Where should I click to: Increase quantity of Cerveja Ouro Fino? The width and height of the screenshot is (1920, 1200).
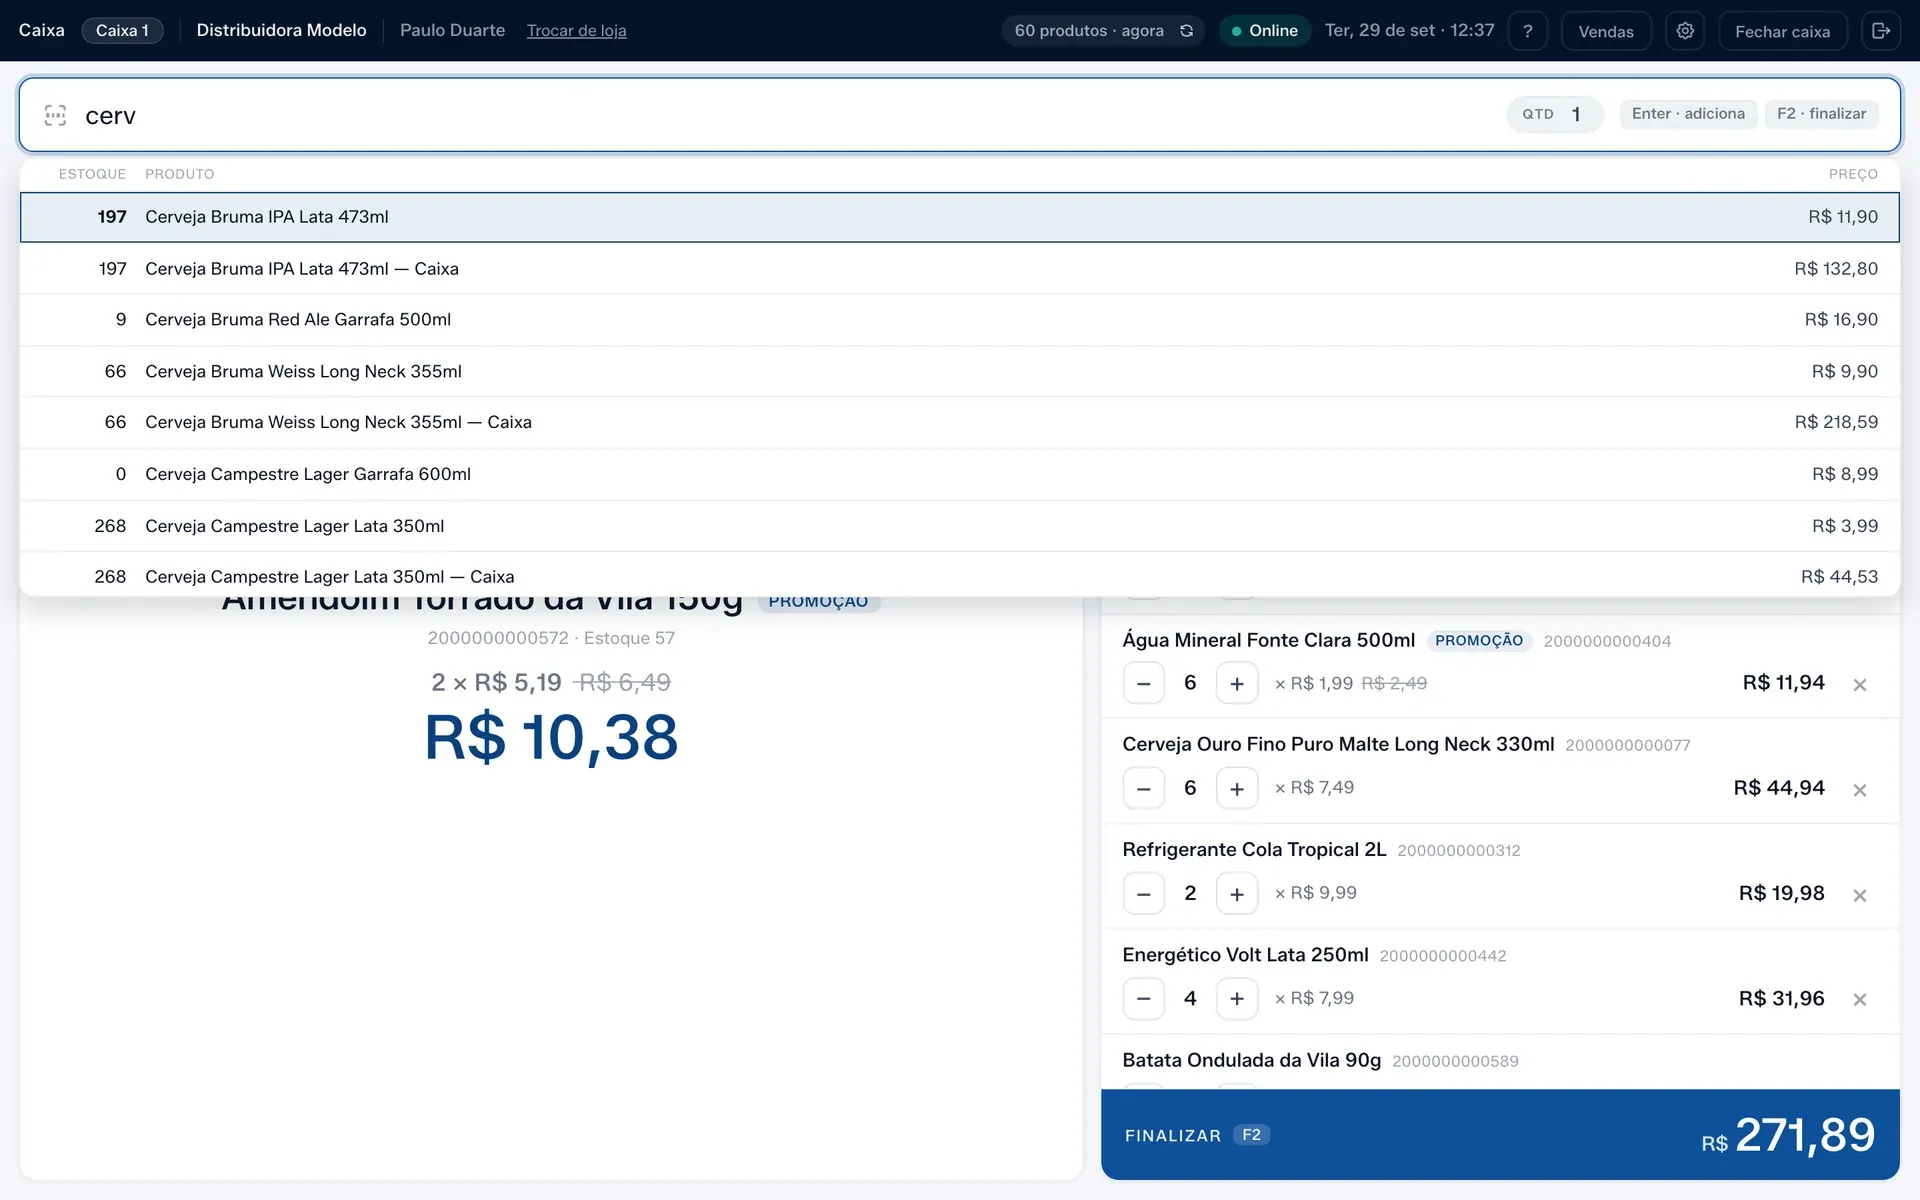1237,789
